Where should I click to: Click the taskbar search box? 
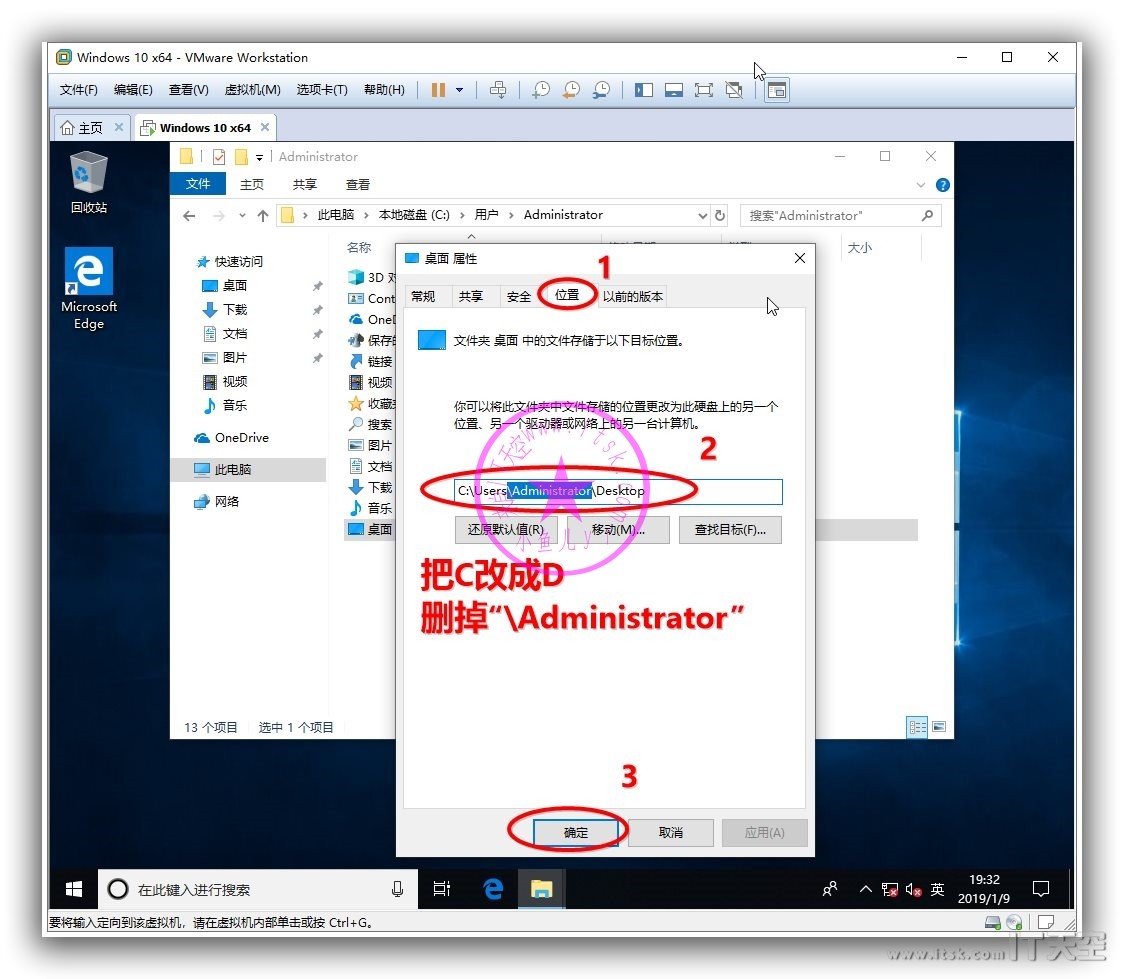click(257, 889)
